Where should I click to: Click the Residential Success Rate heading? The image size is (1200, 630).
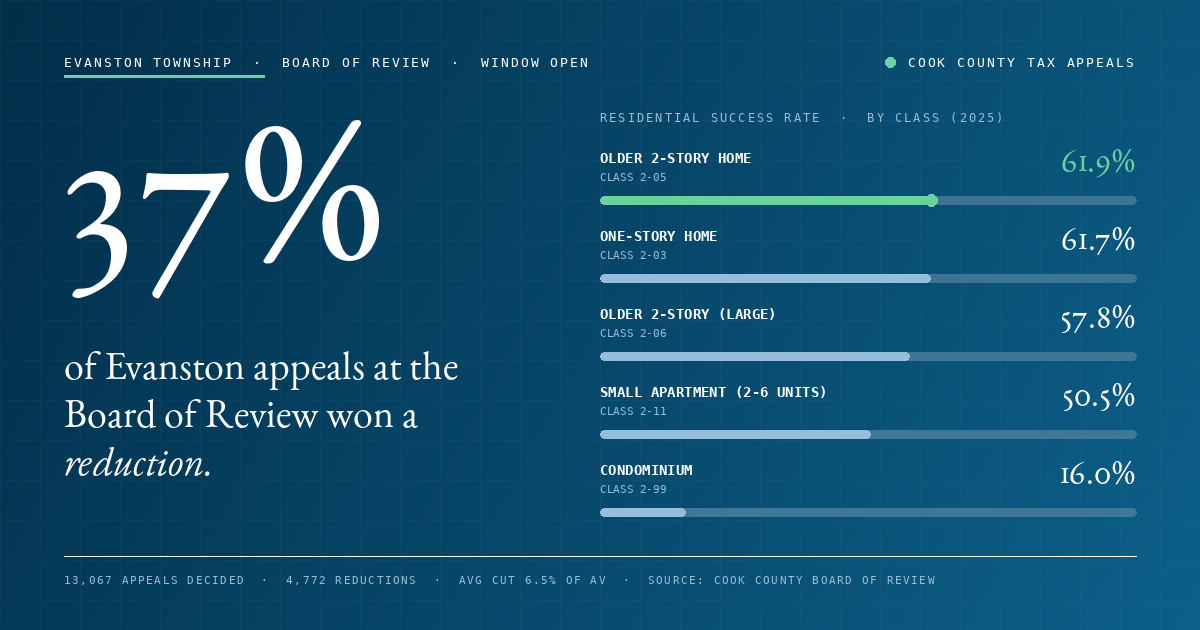pos(710,118)
